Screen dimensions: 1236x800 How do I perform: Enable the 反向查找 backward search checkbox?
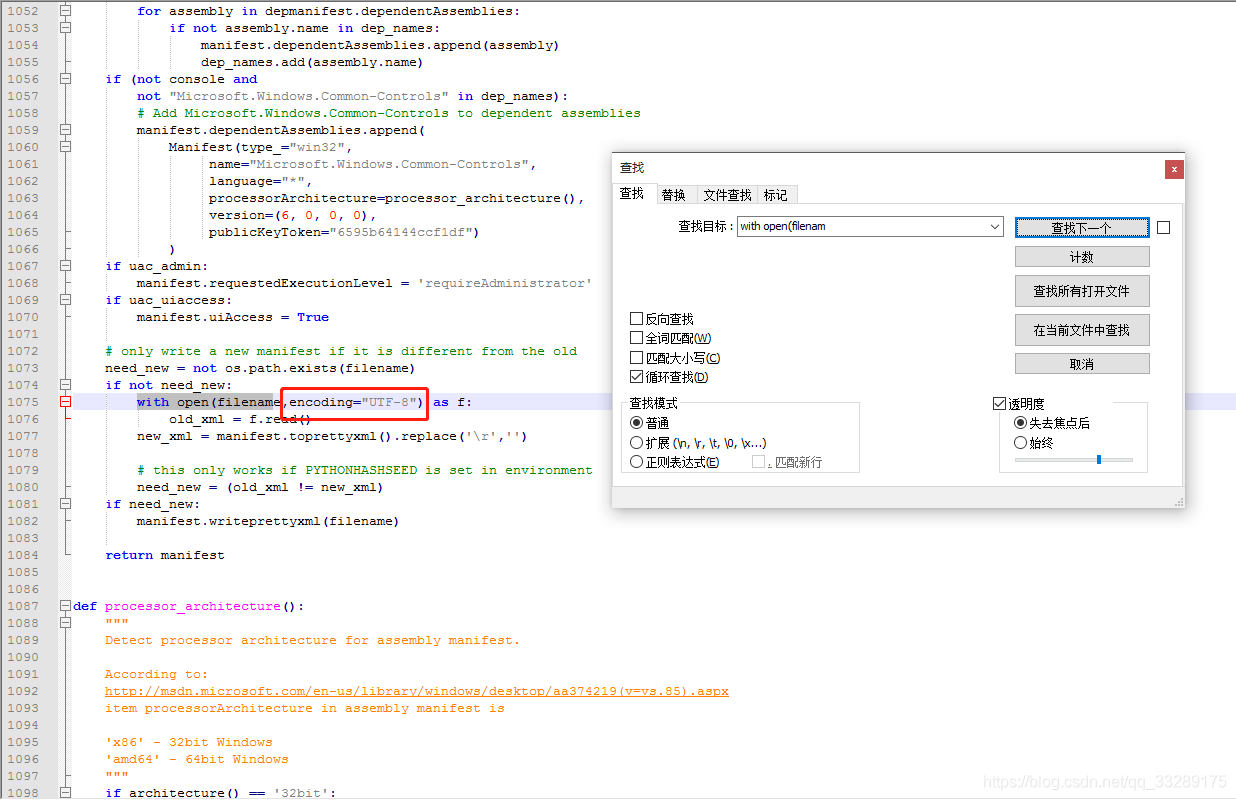pyautogui.click(x=636, y=318)
